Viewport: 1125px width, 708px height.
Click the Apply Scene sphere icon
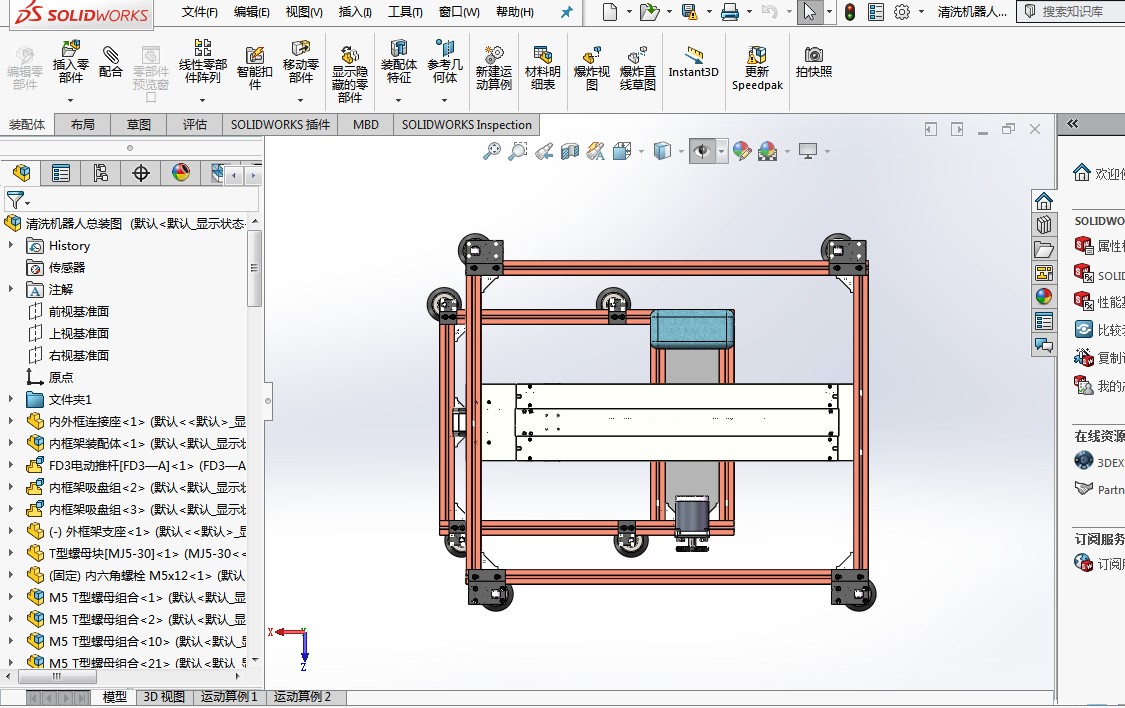767,151
